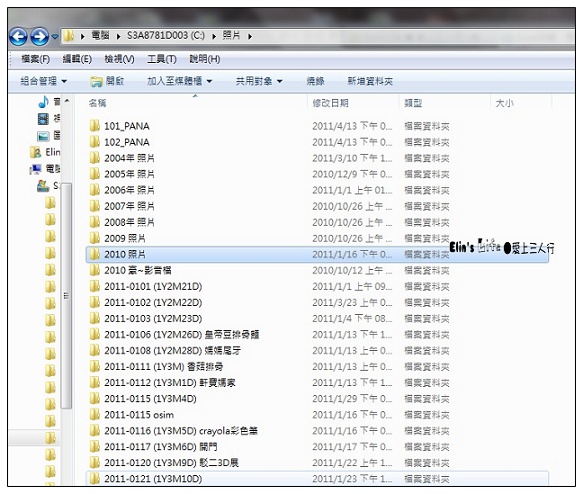This screenshot has height=494, width=583.
Task: Click the 2011-0111 (1Y3M) folder icon
Action: coord(95,366)
